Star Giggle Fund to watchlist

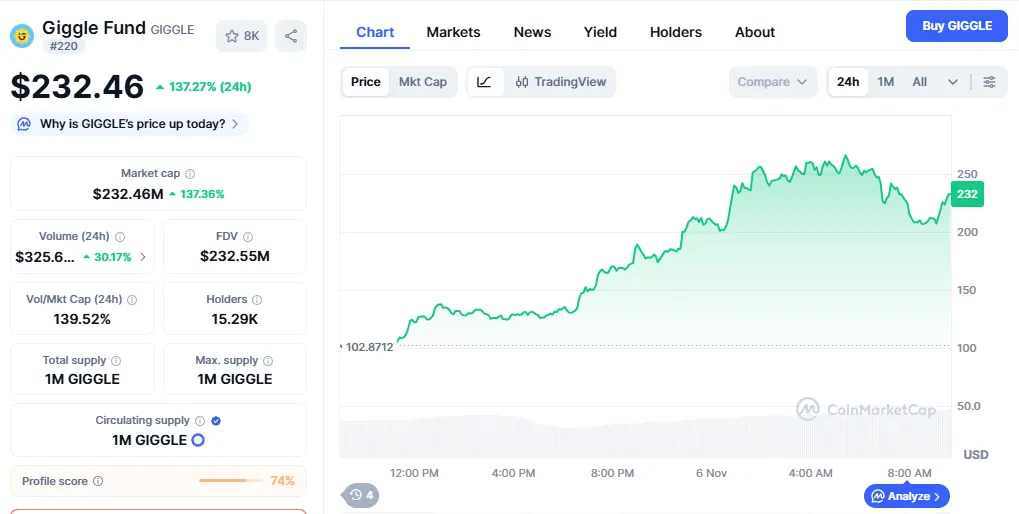tap(241, 36)
